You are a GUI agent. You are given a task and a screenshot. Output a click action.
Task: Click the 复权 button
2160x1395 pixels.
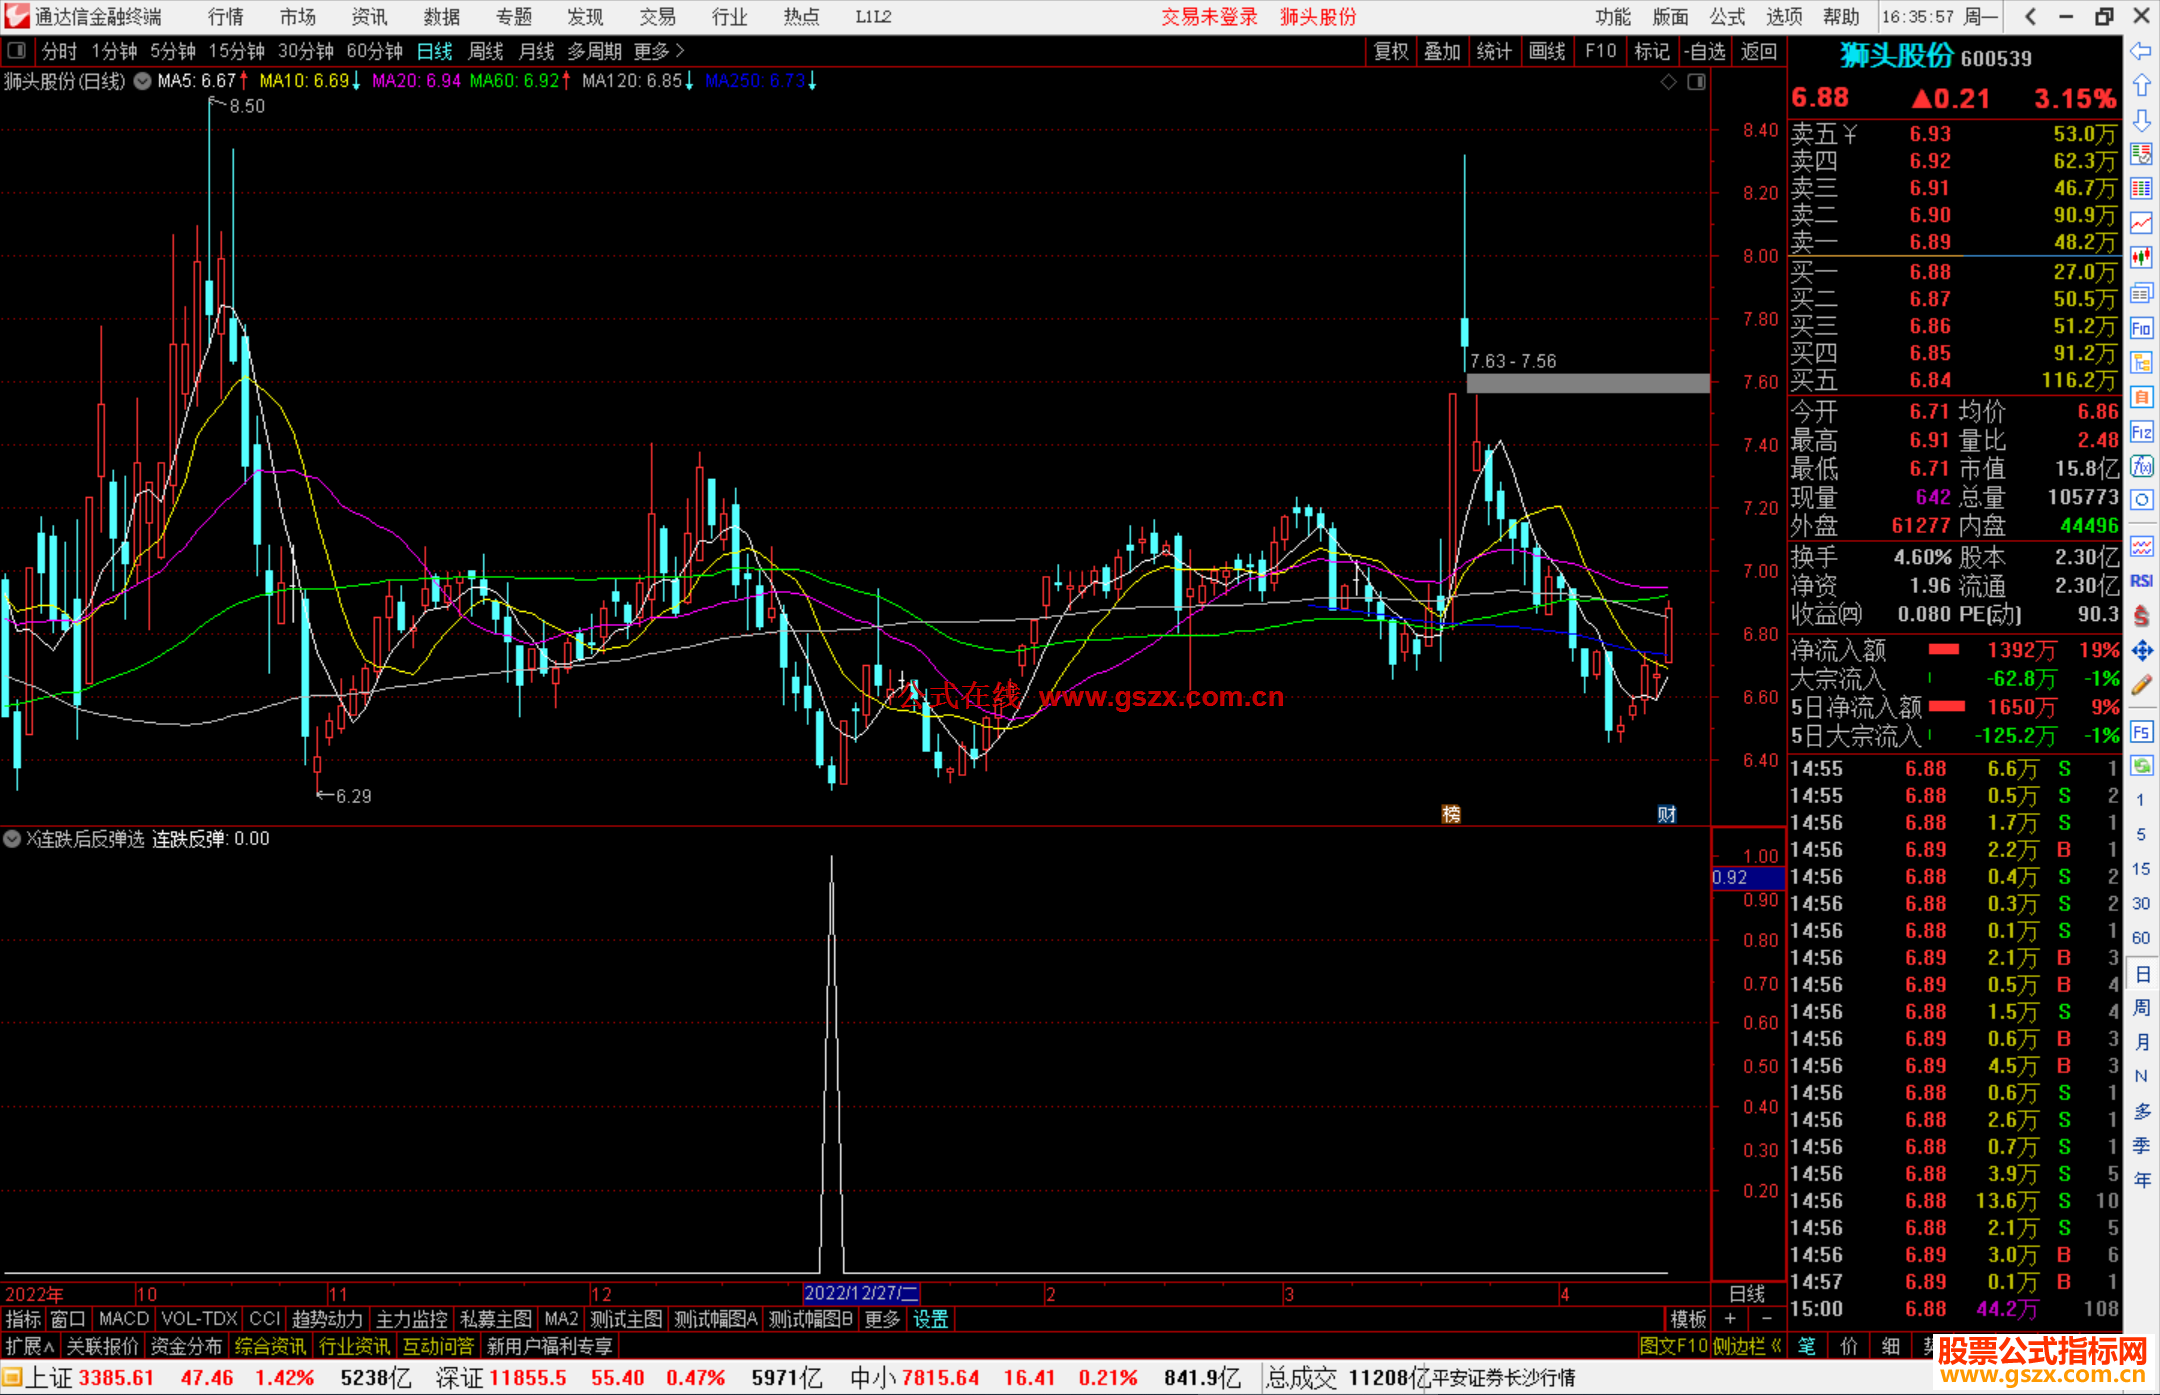point(1391,51)
